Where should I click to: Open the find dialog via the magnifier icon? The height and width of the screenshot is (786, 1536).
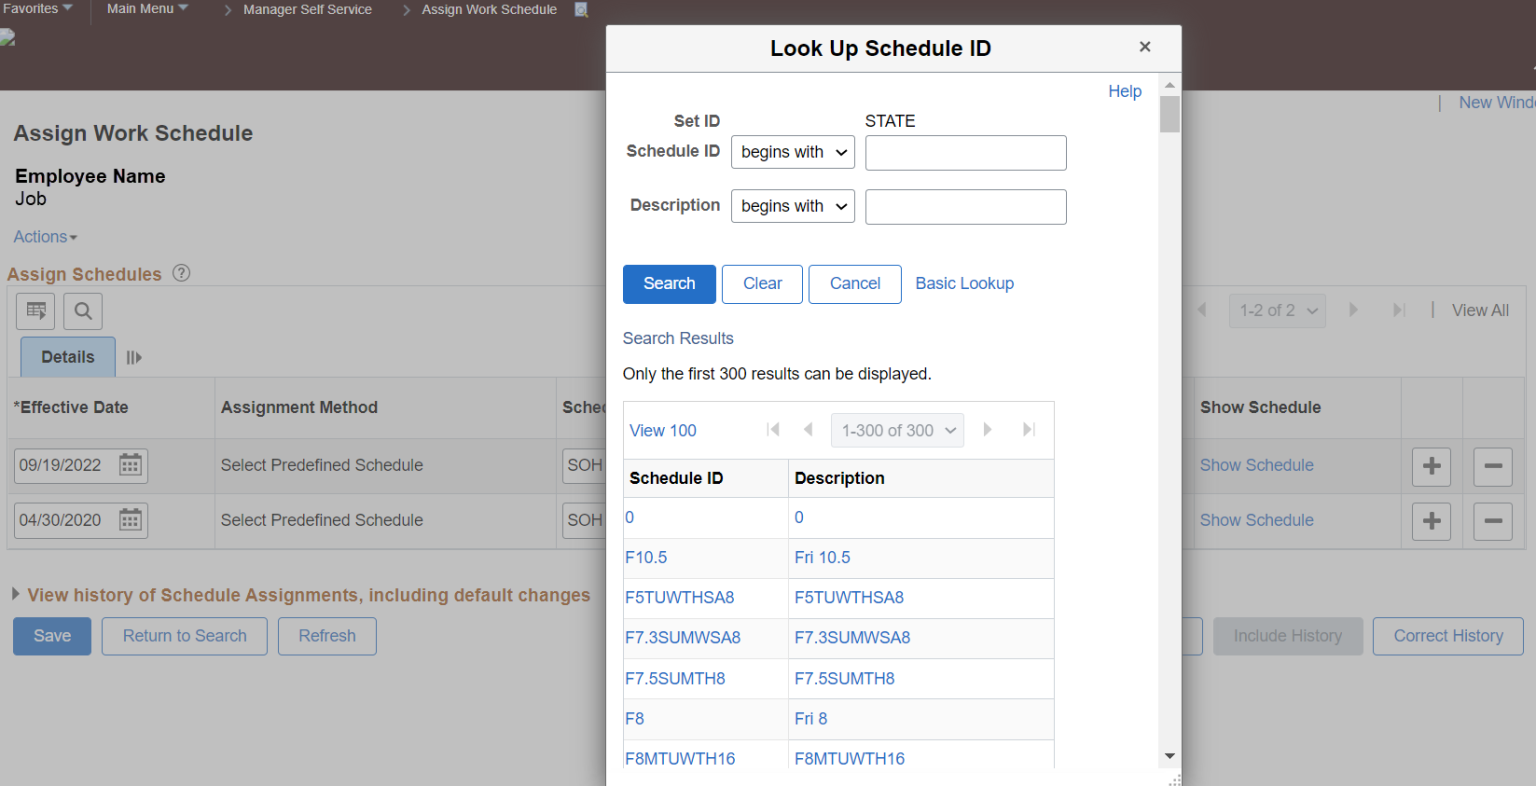coord(82,311)
